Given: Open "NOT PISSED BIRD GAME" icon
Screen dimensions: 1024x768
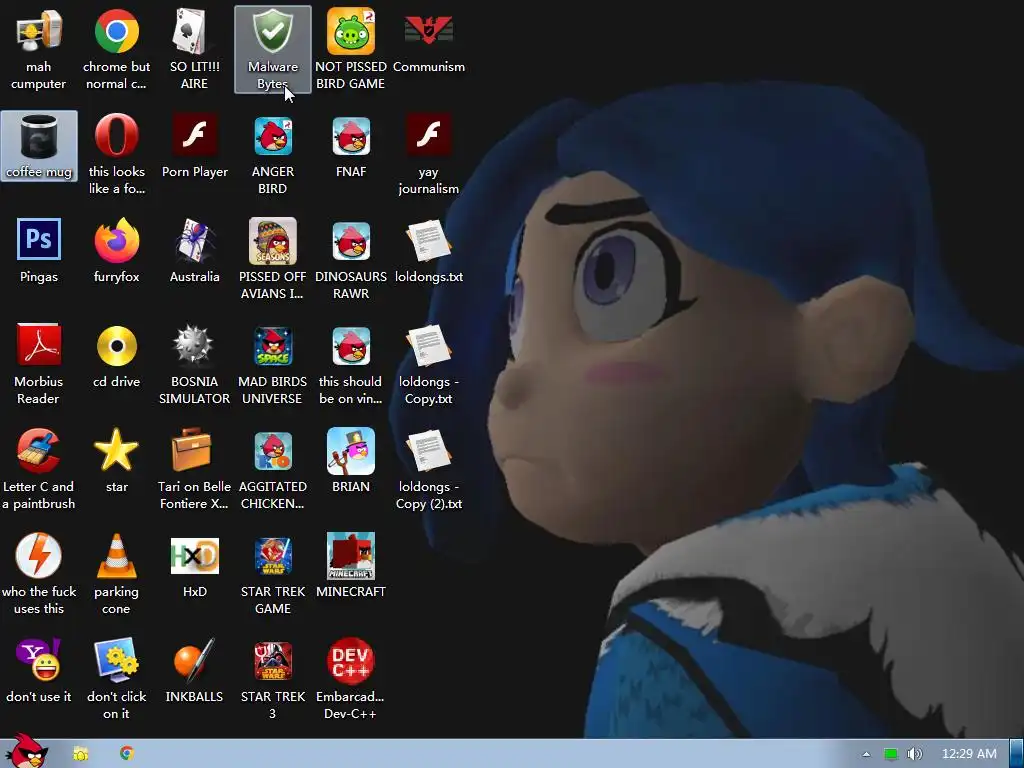Looking at the screenshot, I should tap(351, 49).
